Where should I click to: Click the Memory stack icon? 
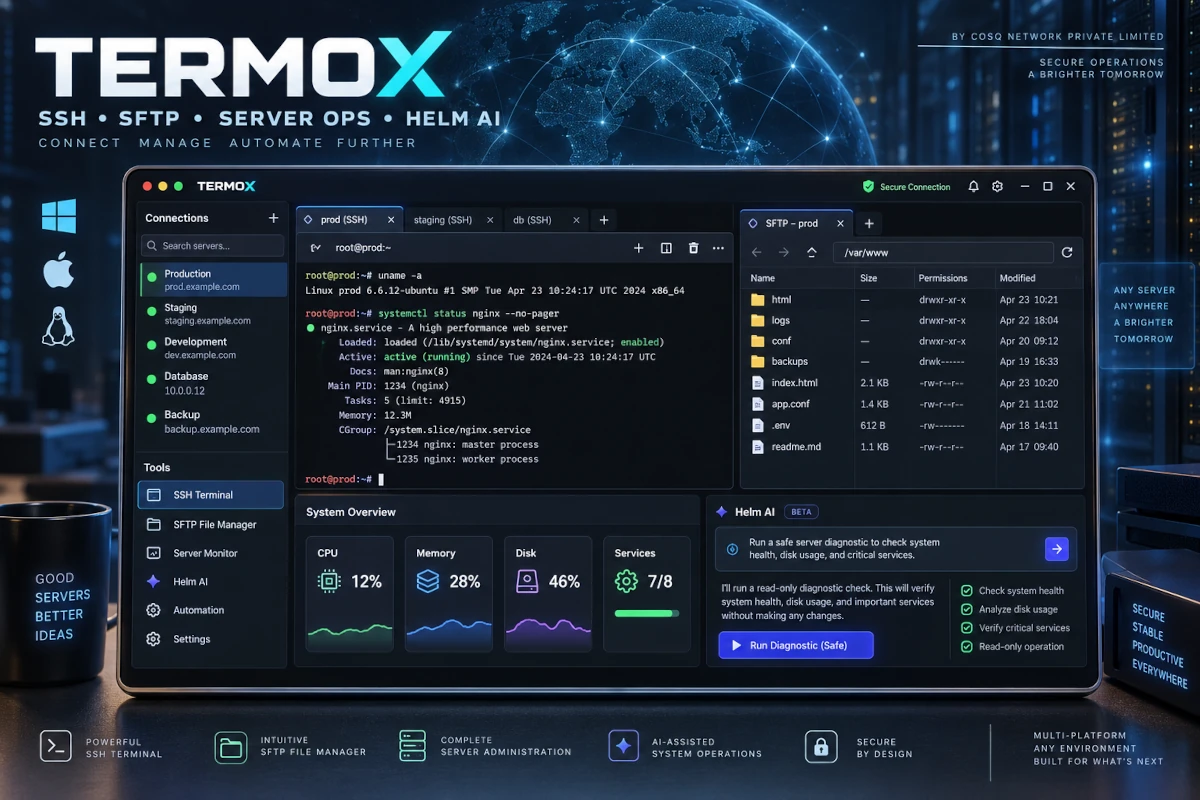(x=428, y=581)
